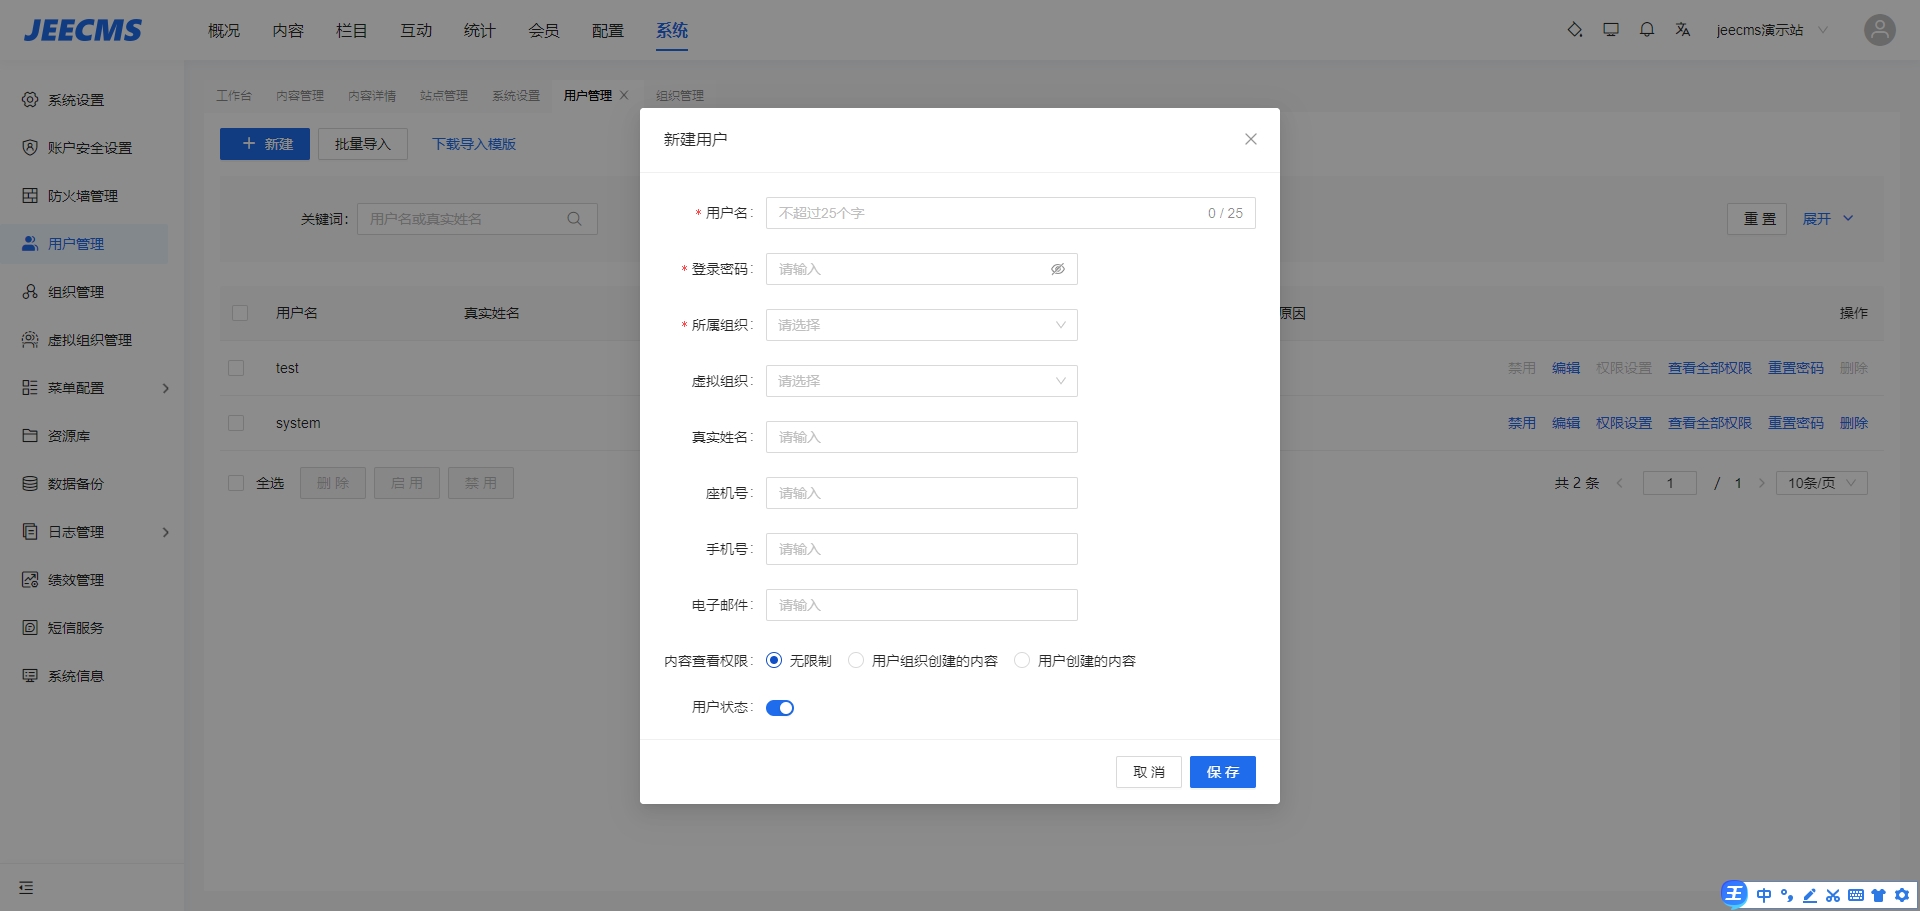Click the monitor preview icon in header
Viewport: 1920px width, 911px height.
(x=1611, y=30)
